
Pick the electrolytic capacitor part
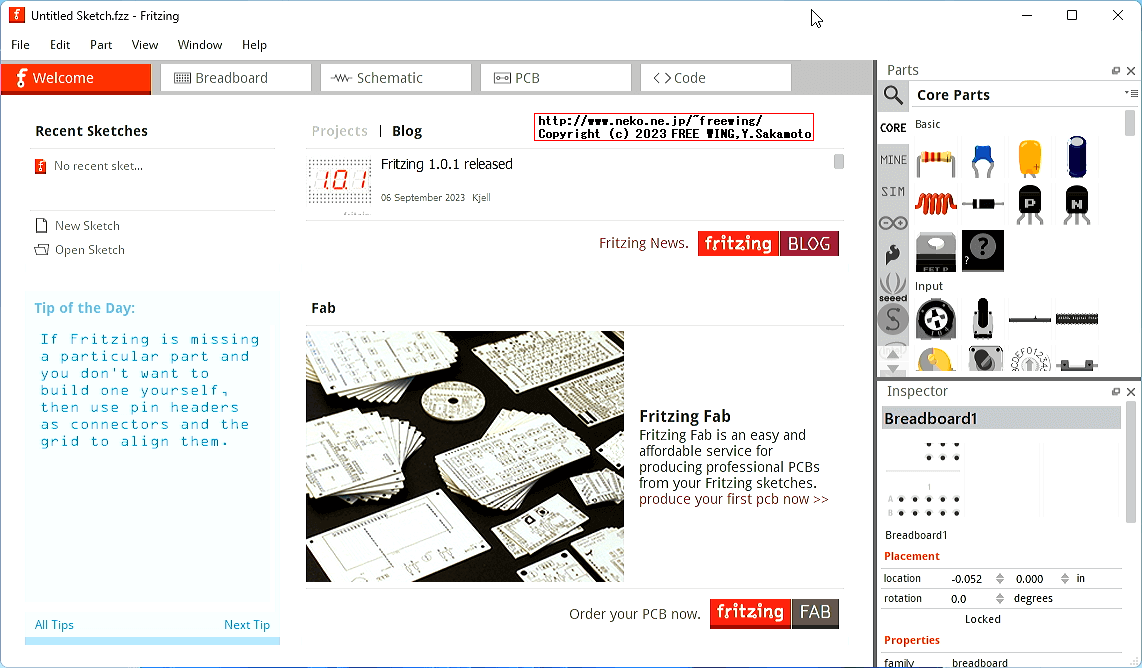[1076, 157]
